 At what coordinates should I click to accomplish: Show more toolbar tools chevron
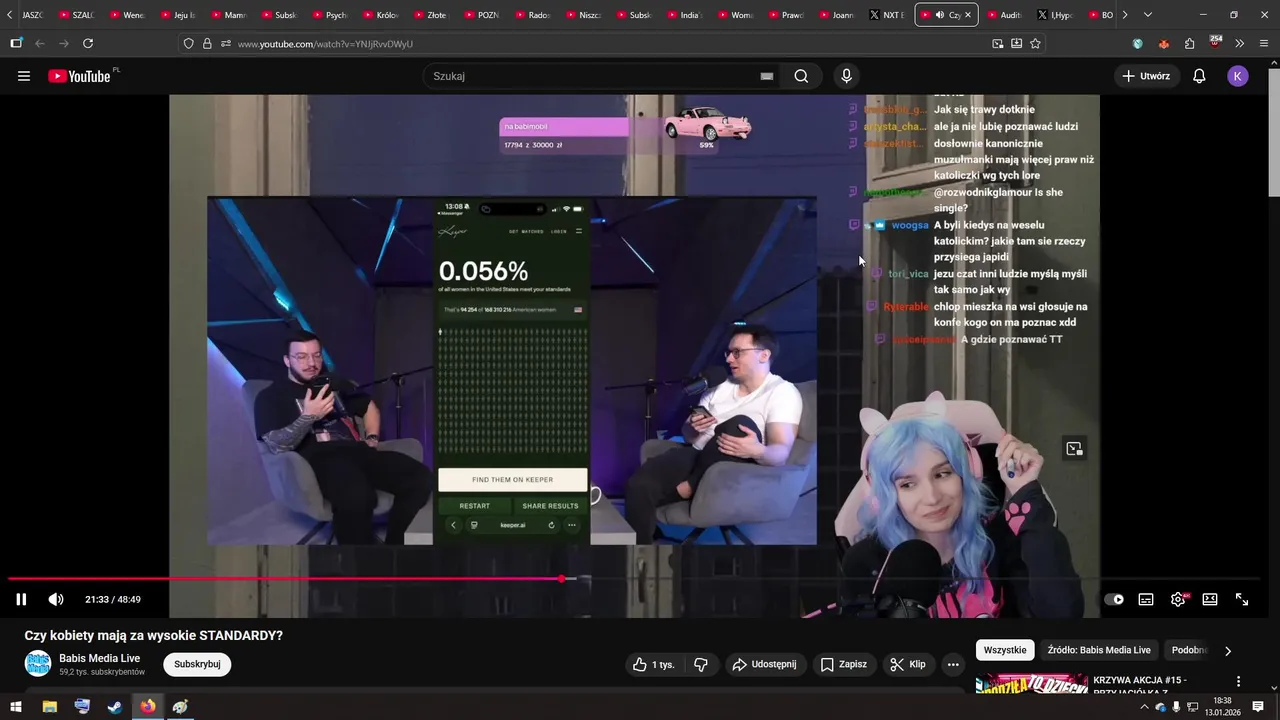(1239, 44)
